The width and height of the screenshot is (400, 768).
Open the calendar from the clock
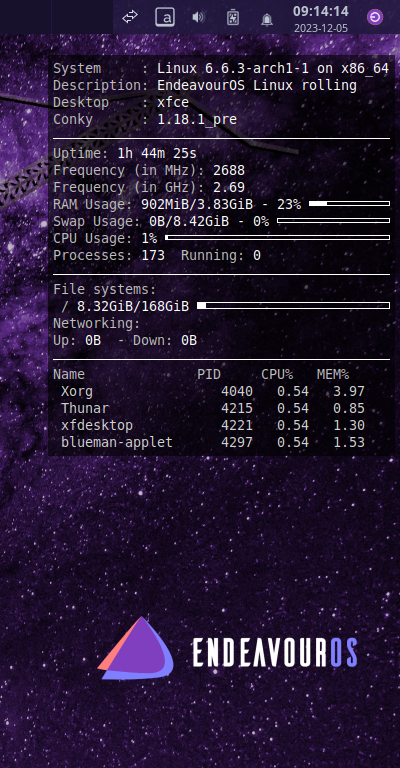(321, 11)
